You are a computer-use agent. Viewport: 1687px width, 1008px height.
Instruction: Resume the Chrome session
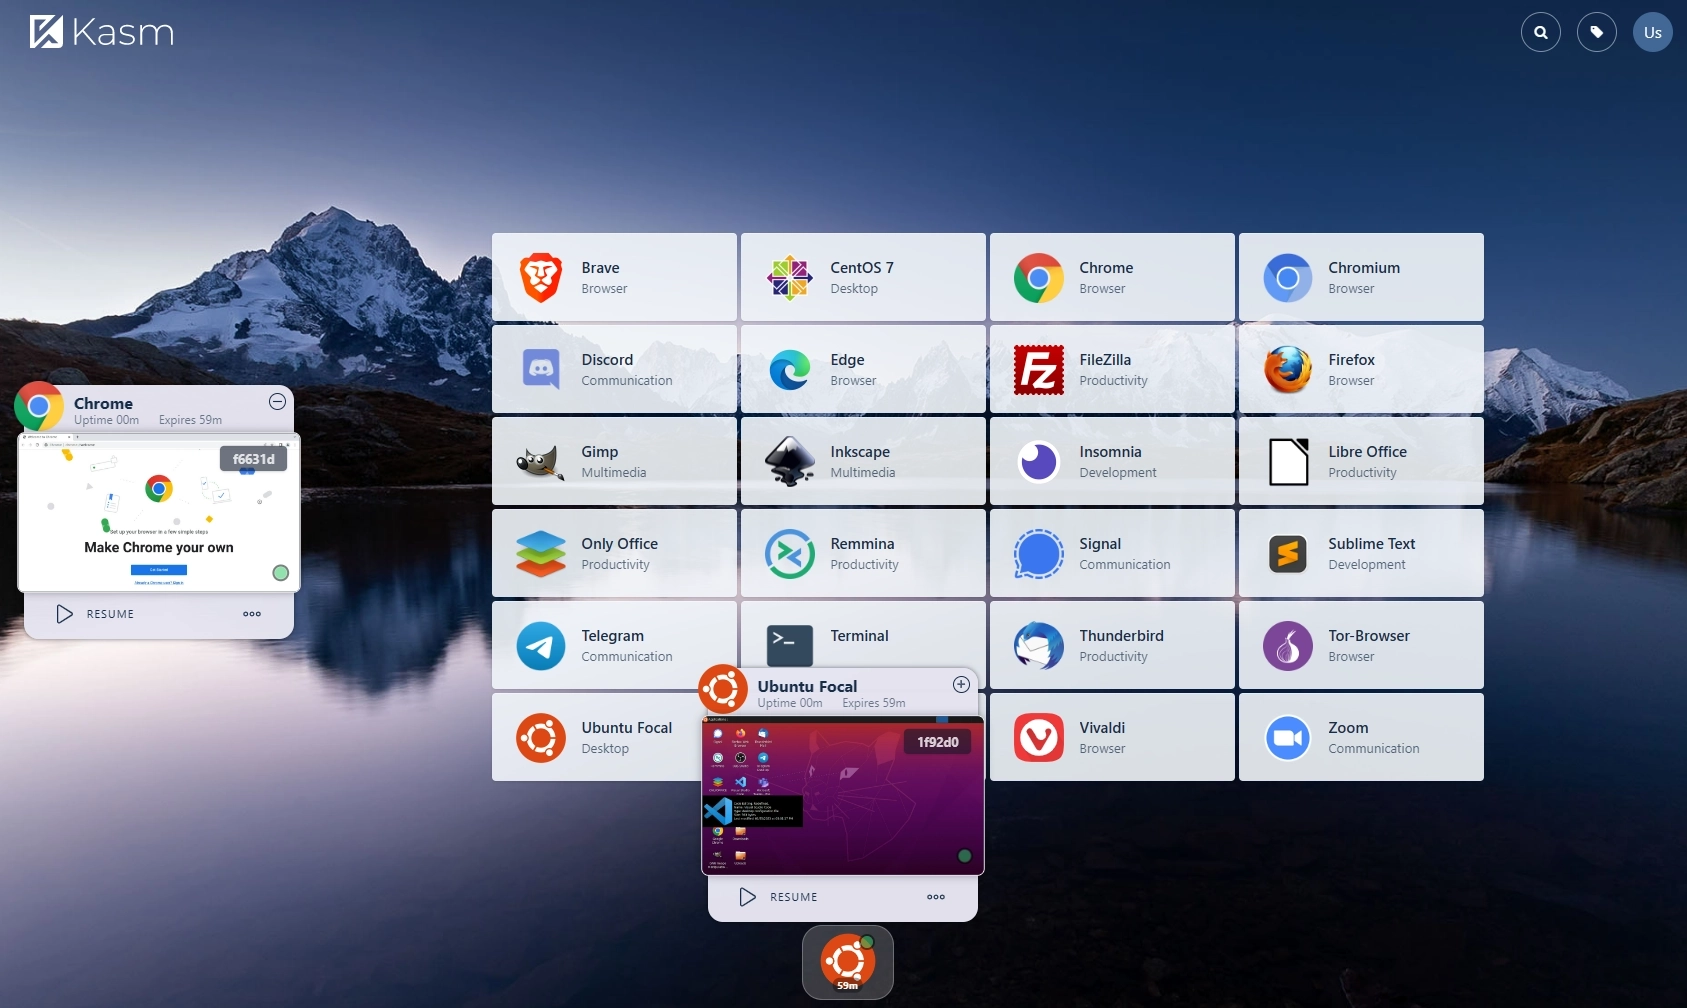[96, 614]
